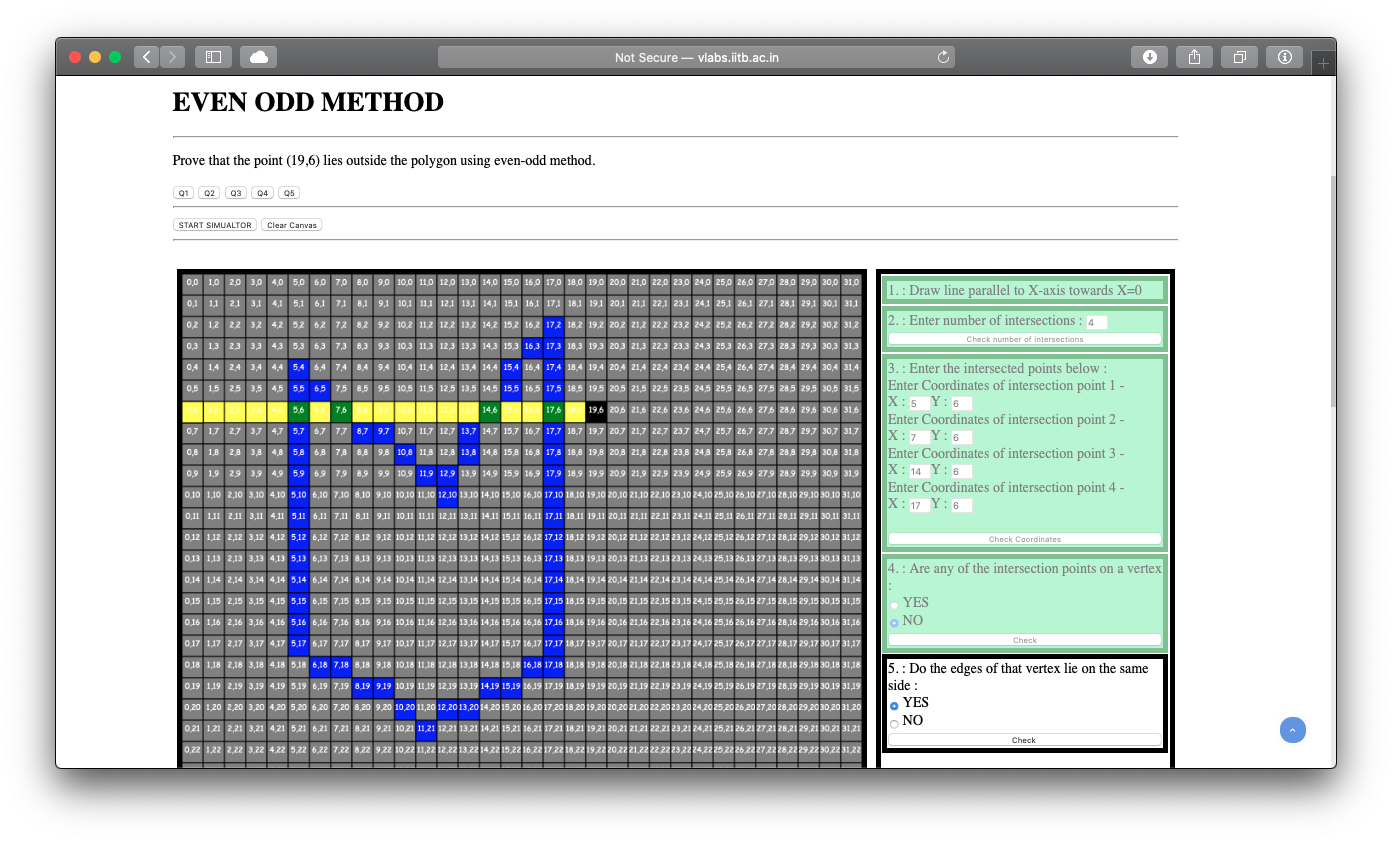Click blue grid cell 16,3
The width and height of the screenshot is (1392, 842).
click(532, 346)
